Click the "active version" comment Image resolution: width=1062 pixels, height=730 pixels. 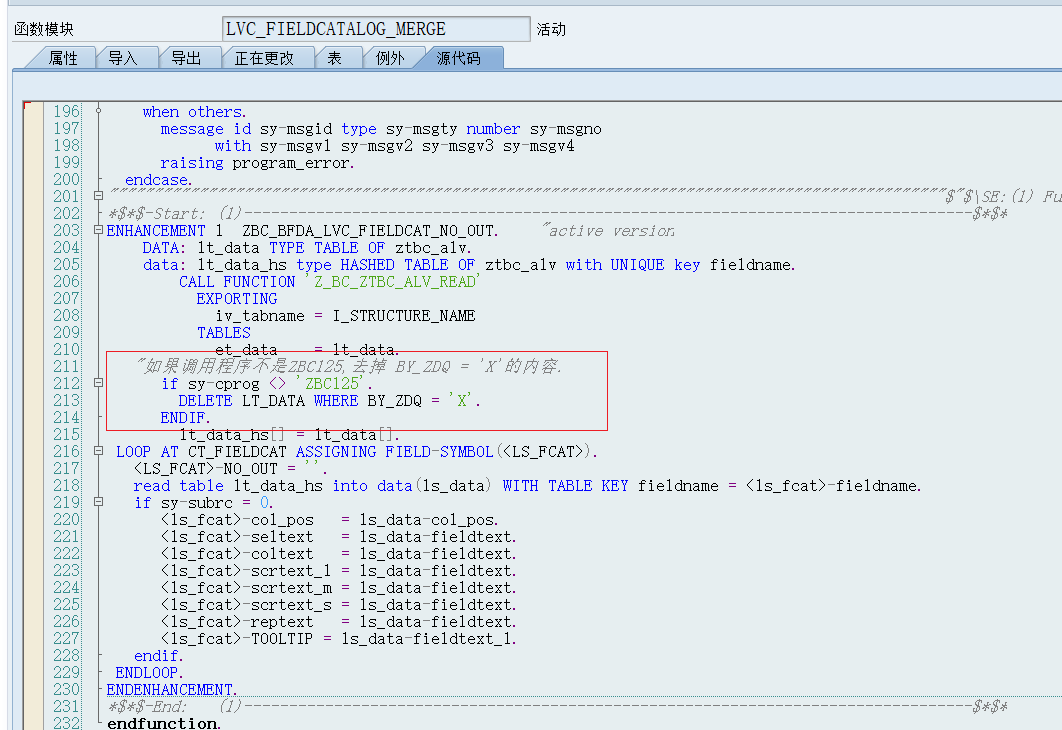(x=608, y=231)
